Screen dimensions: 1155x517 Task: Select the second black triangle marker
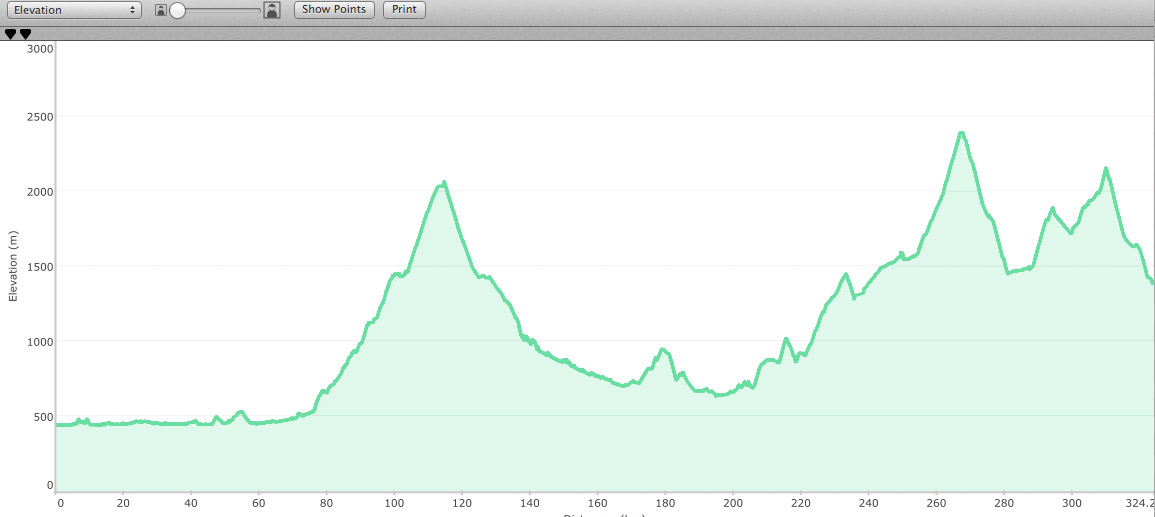[26, 34]
